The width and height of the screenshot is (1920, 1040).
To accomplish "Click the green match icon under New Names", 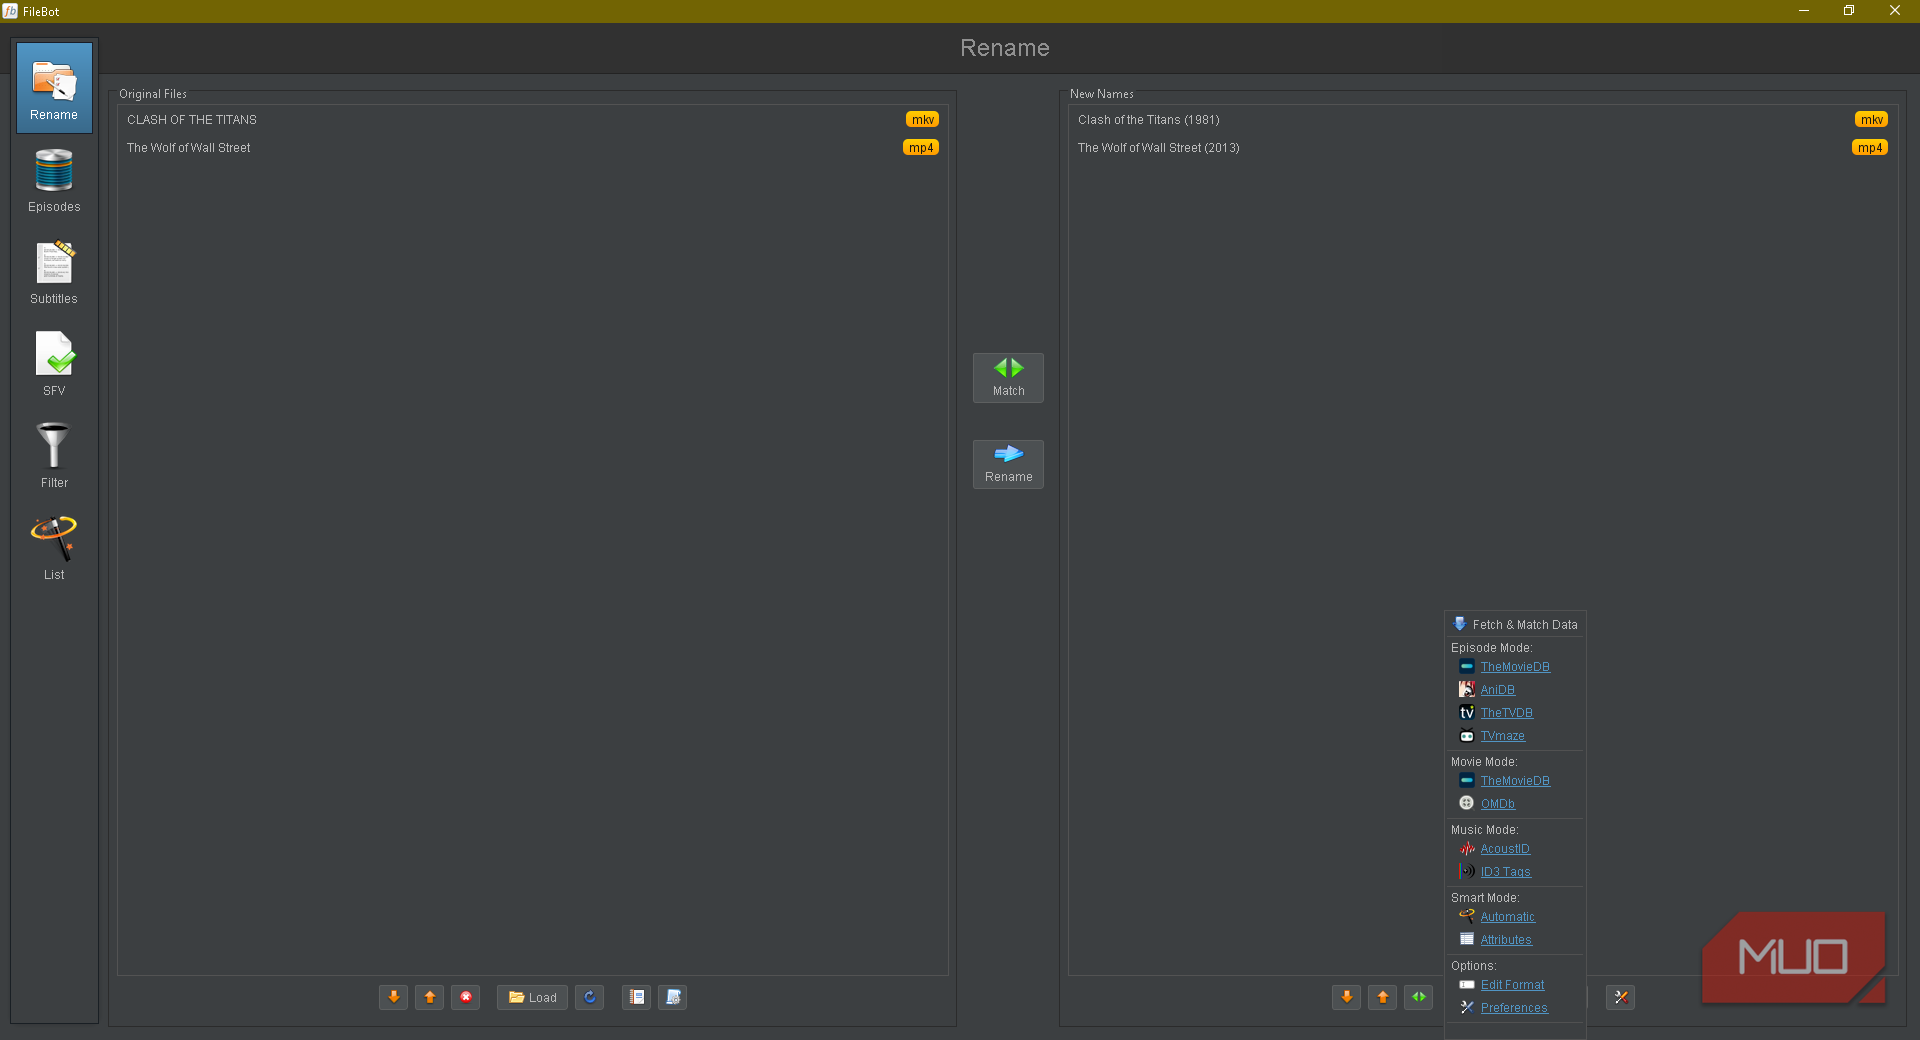I will pyautogui.click(x=1419, y=997).
